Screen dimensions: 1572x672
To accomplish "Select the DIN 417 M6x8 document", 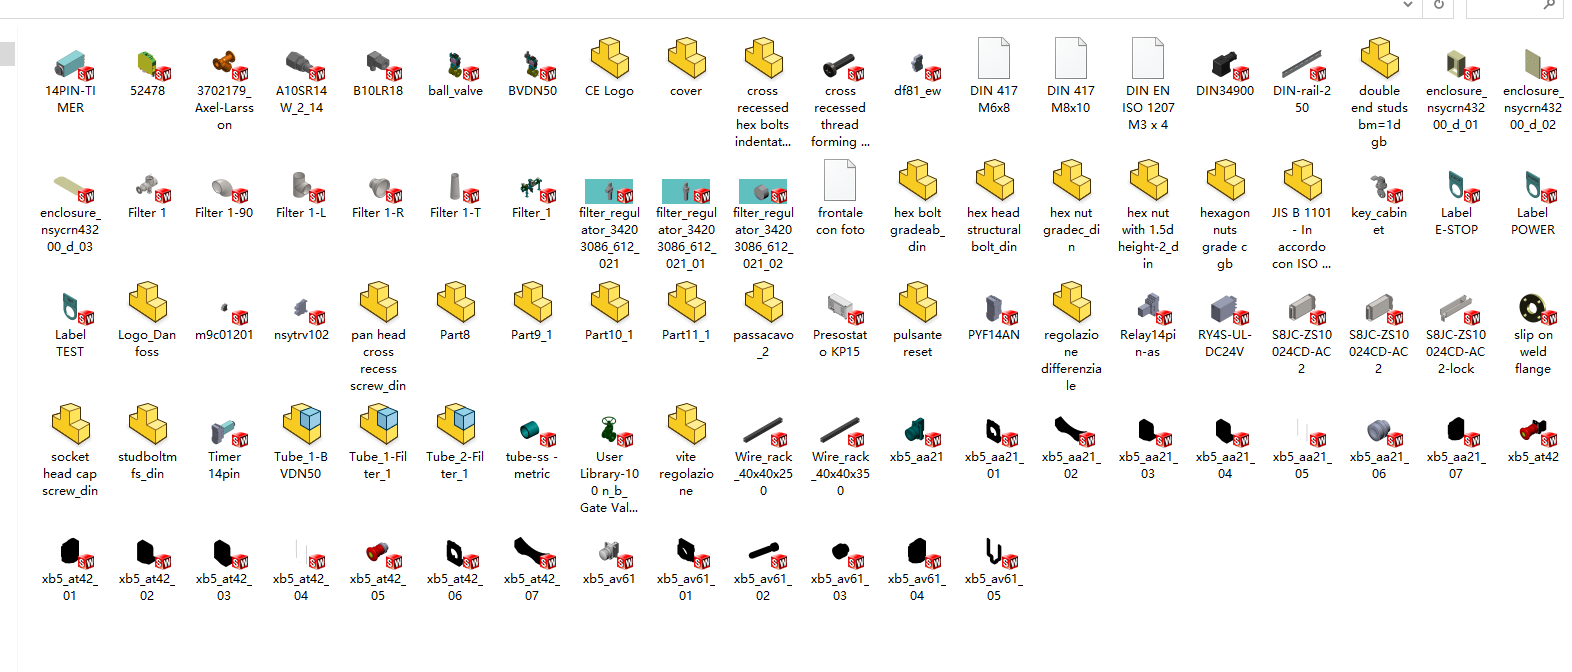I will [994, 59].
